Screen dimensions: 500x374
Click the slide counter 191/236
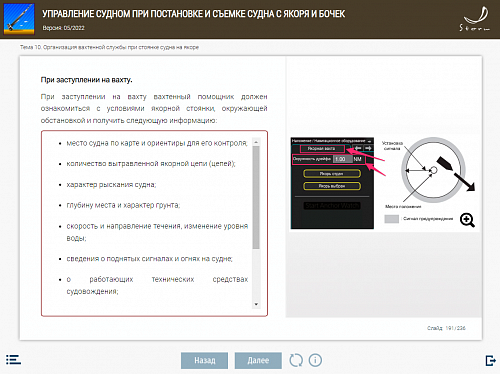coord(446,328)
